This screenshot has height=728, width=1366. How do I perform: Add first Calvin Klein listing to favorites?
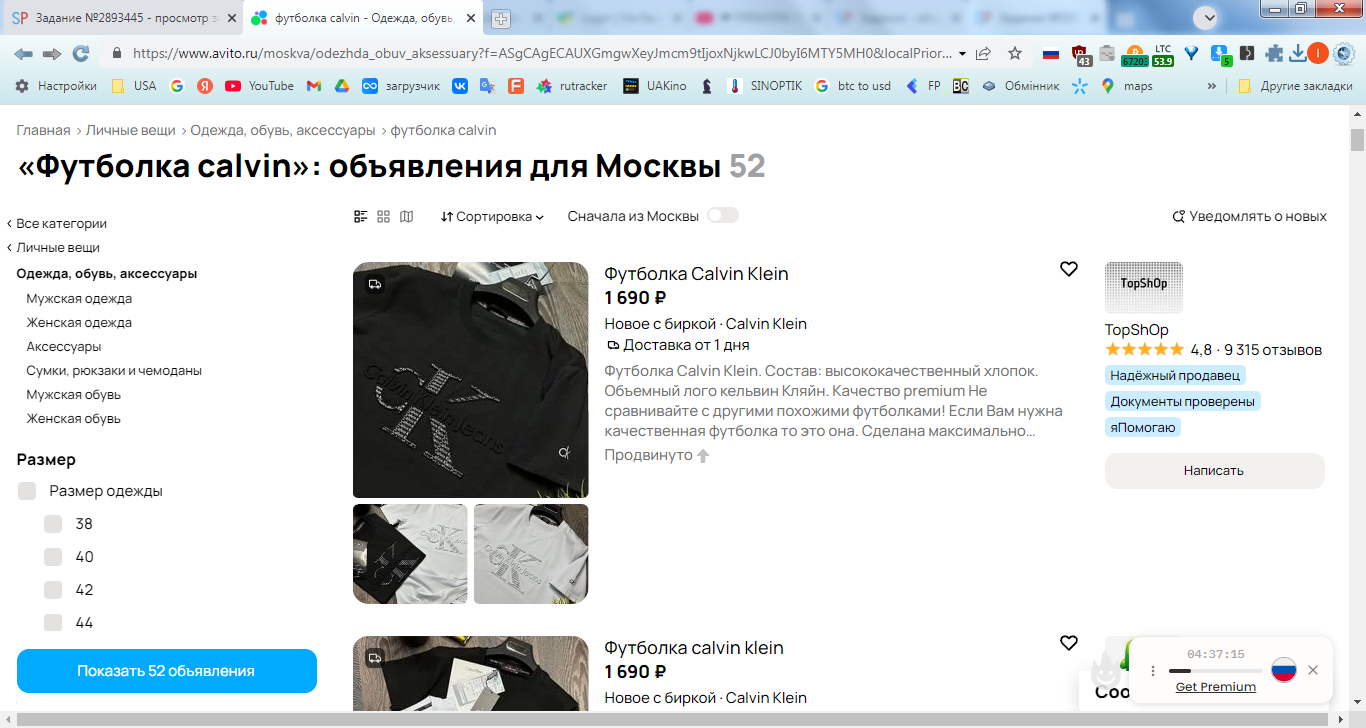tap(1069, 269)
